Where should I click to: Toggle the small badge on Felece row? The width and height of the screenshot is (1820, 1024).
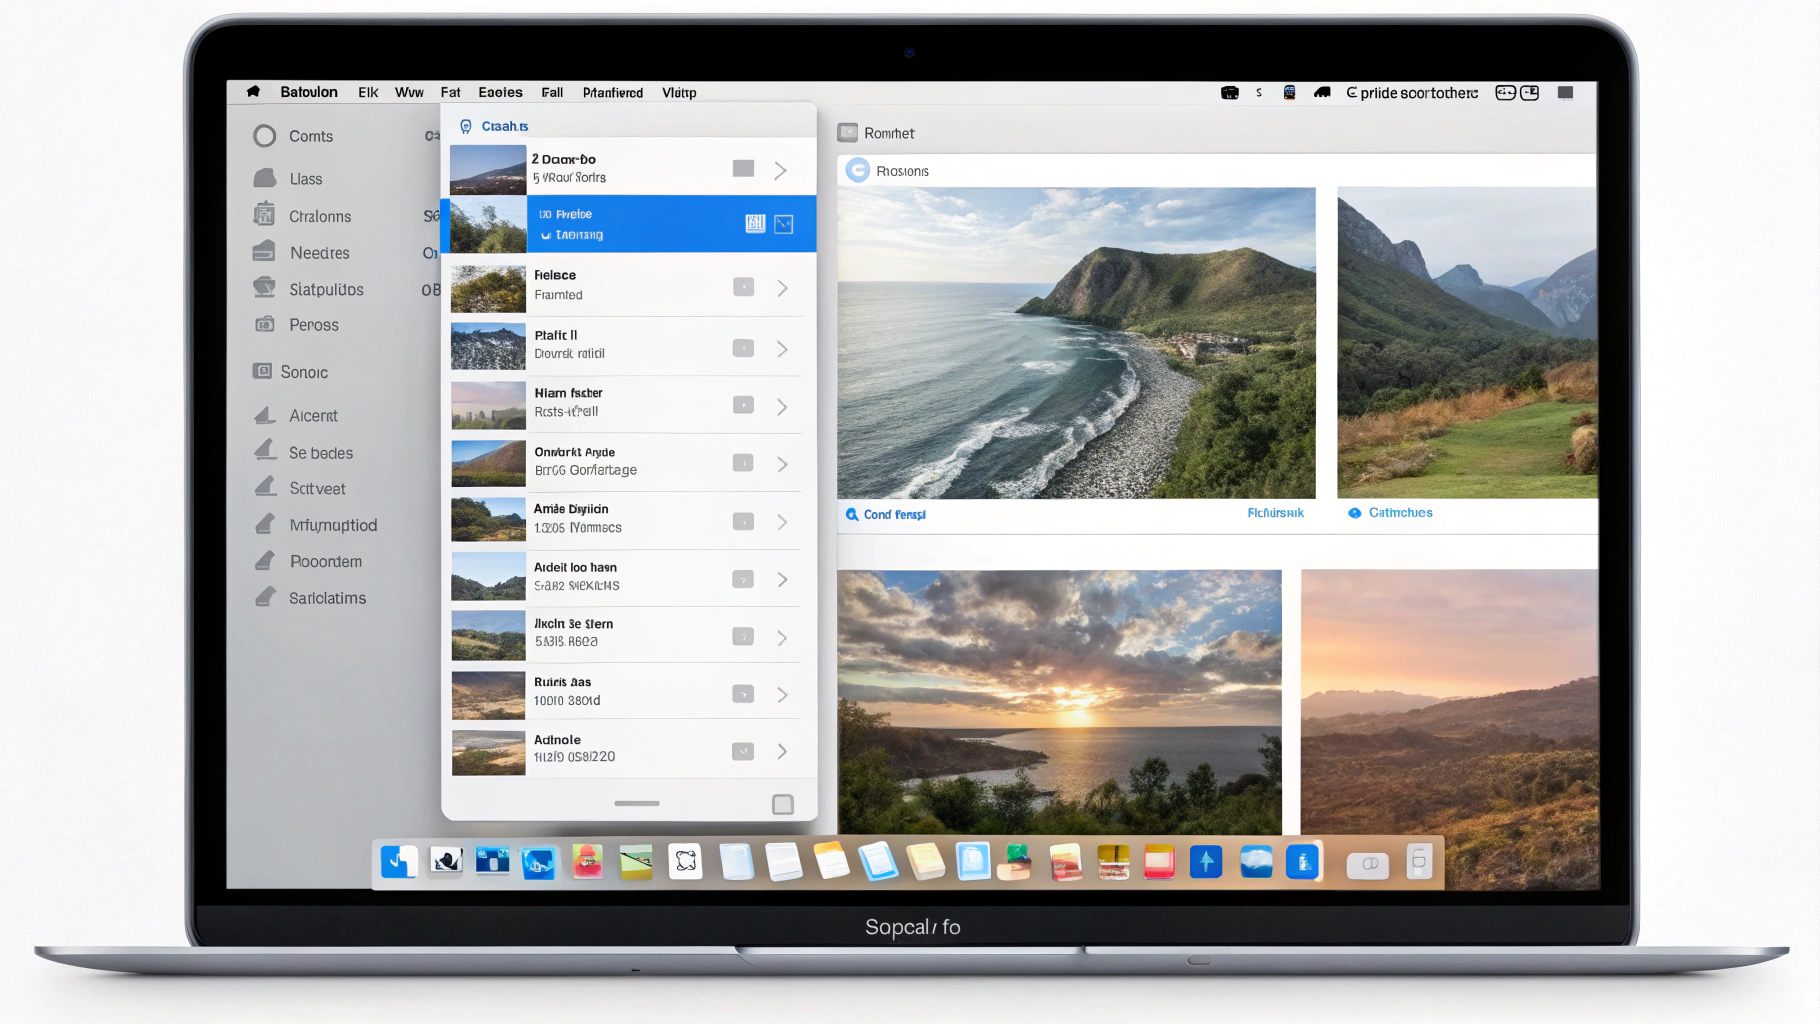[743, 288]
